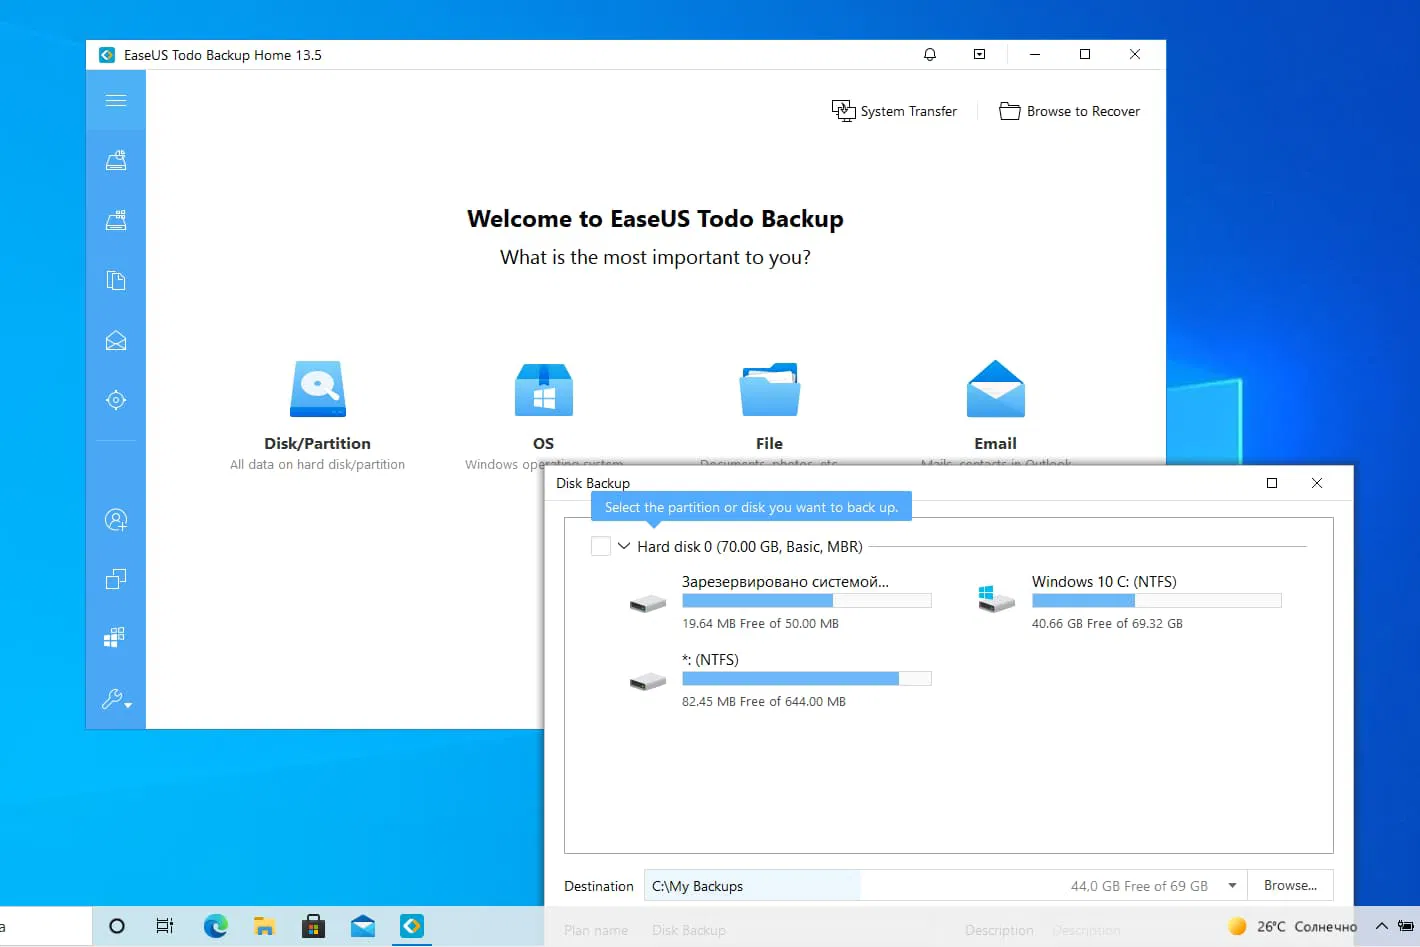This screenshot has width=1420, height=947.
Task: Open the System Backup icon in sidebar
Action: [x=116, y=220]
